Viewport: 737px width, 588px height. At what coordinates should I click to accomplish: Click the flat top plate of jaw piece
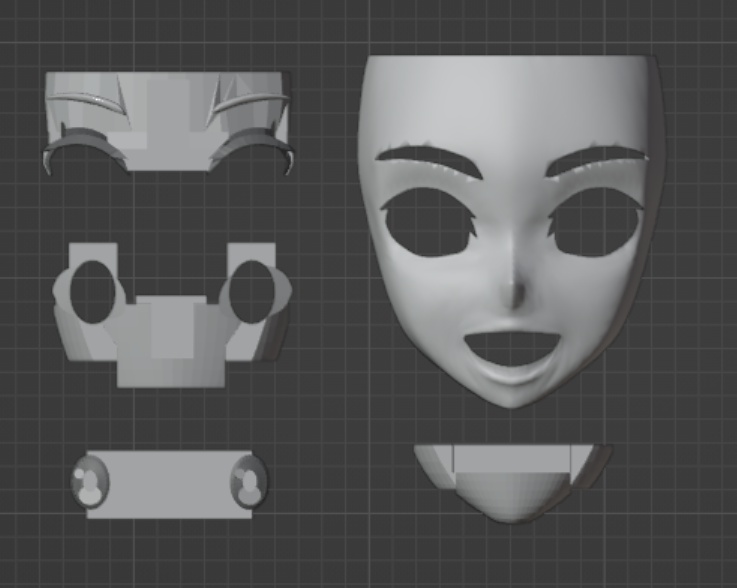point(512,459)
